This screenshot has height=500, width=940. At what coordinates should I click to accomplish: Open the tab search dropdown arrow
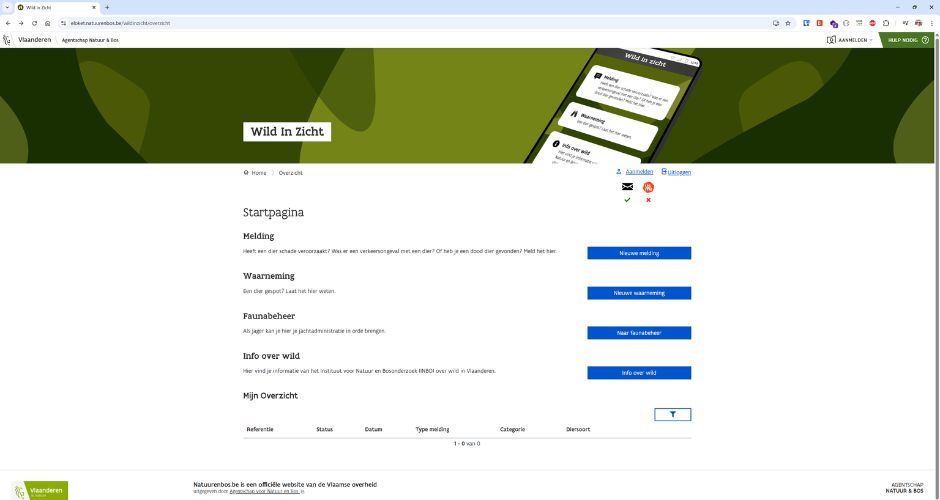tap(8, 7)
